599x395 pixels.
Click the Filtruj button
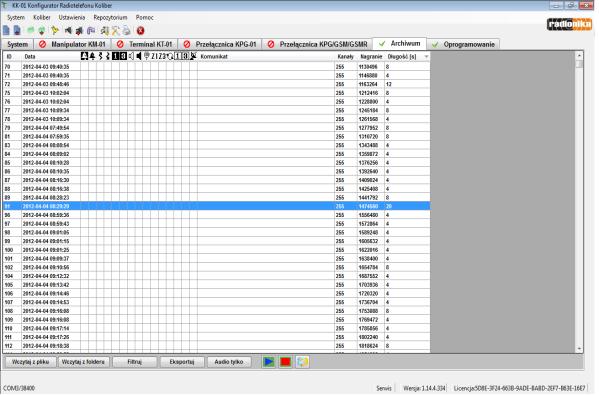pos(134,361)
